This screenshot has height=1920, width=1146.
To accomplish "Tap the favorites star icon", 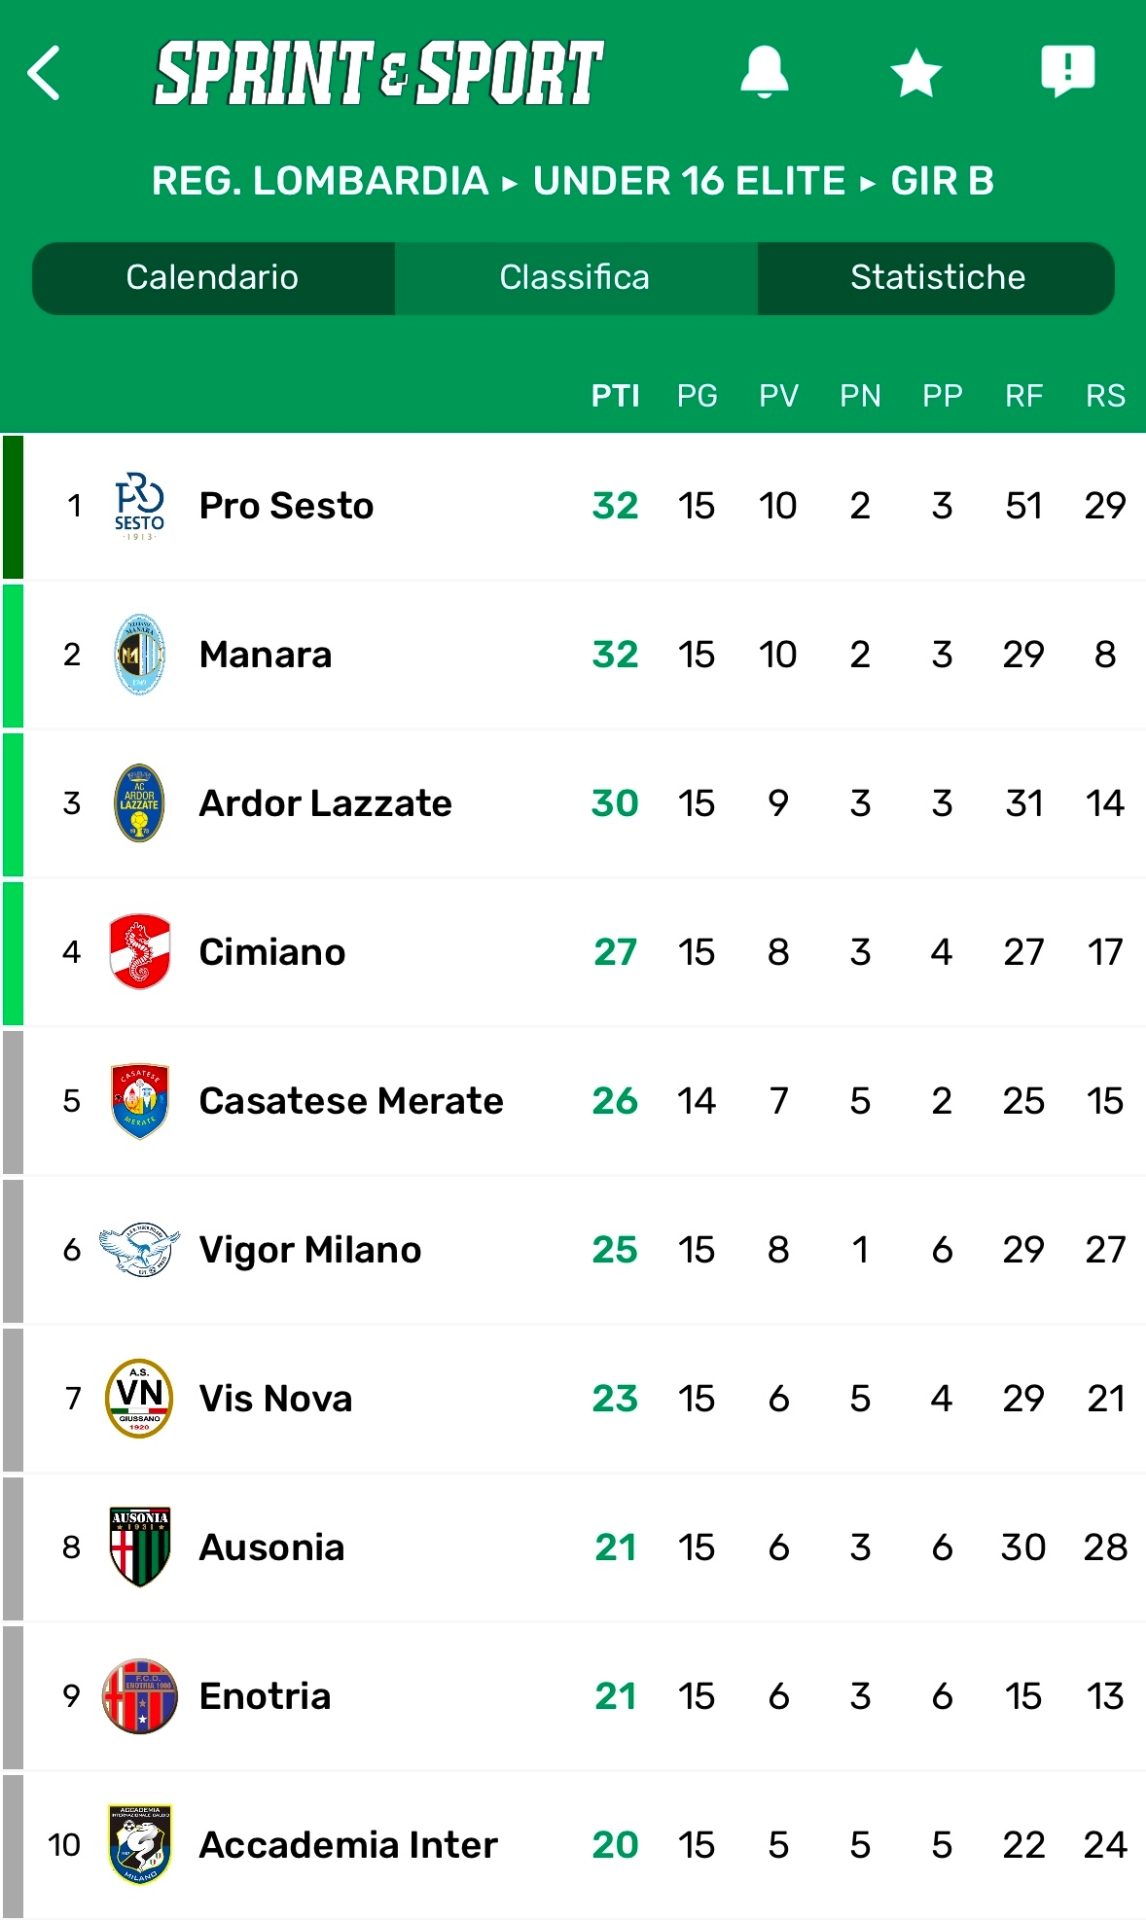I will pos(916,74).
